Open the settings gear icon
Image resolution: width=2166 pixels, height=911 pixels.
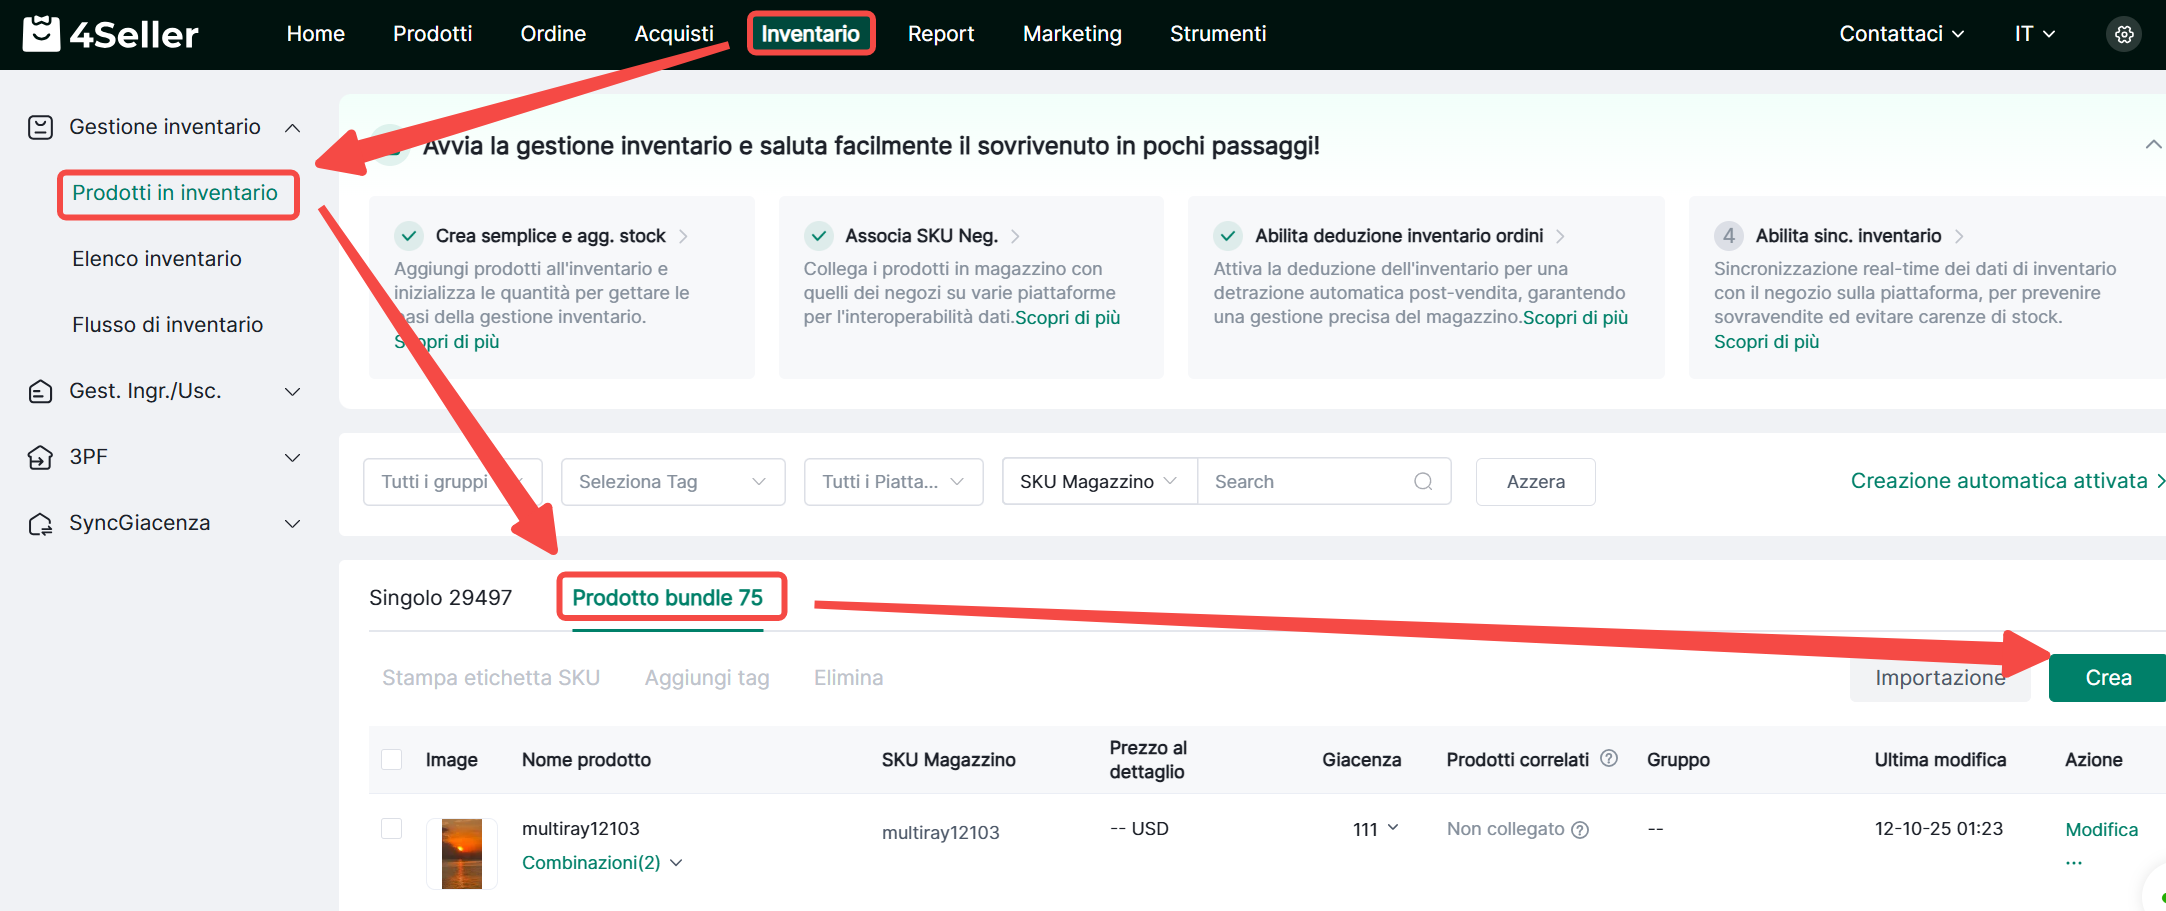pos(2124,34)
